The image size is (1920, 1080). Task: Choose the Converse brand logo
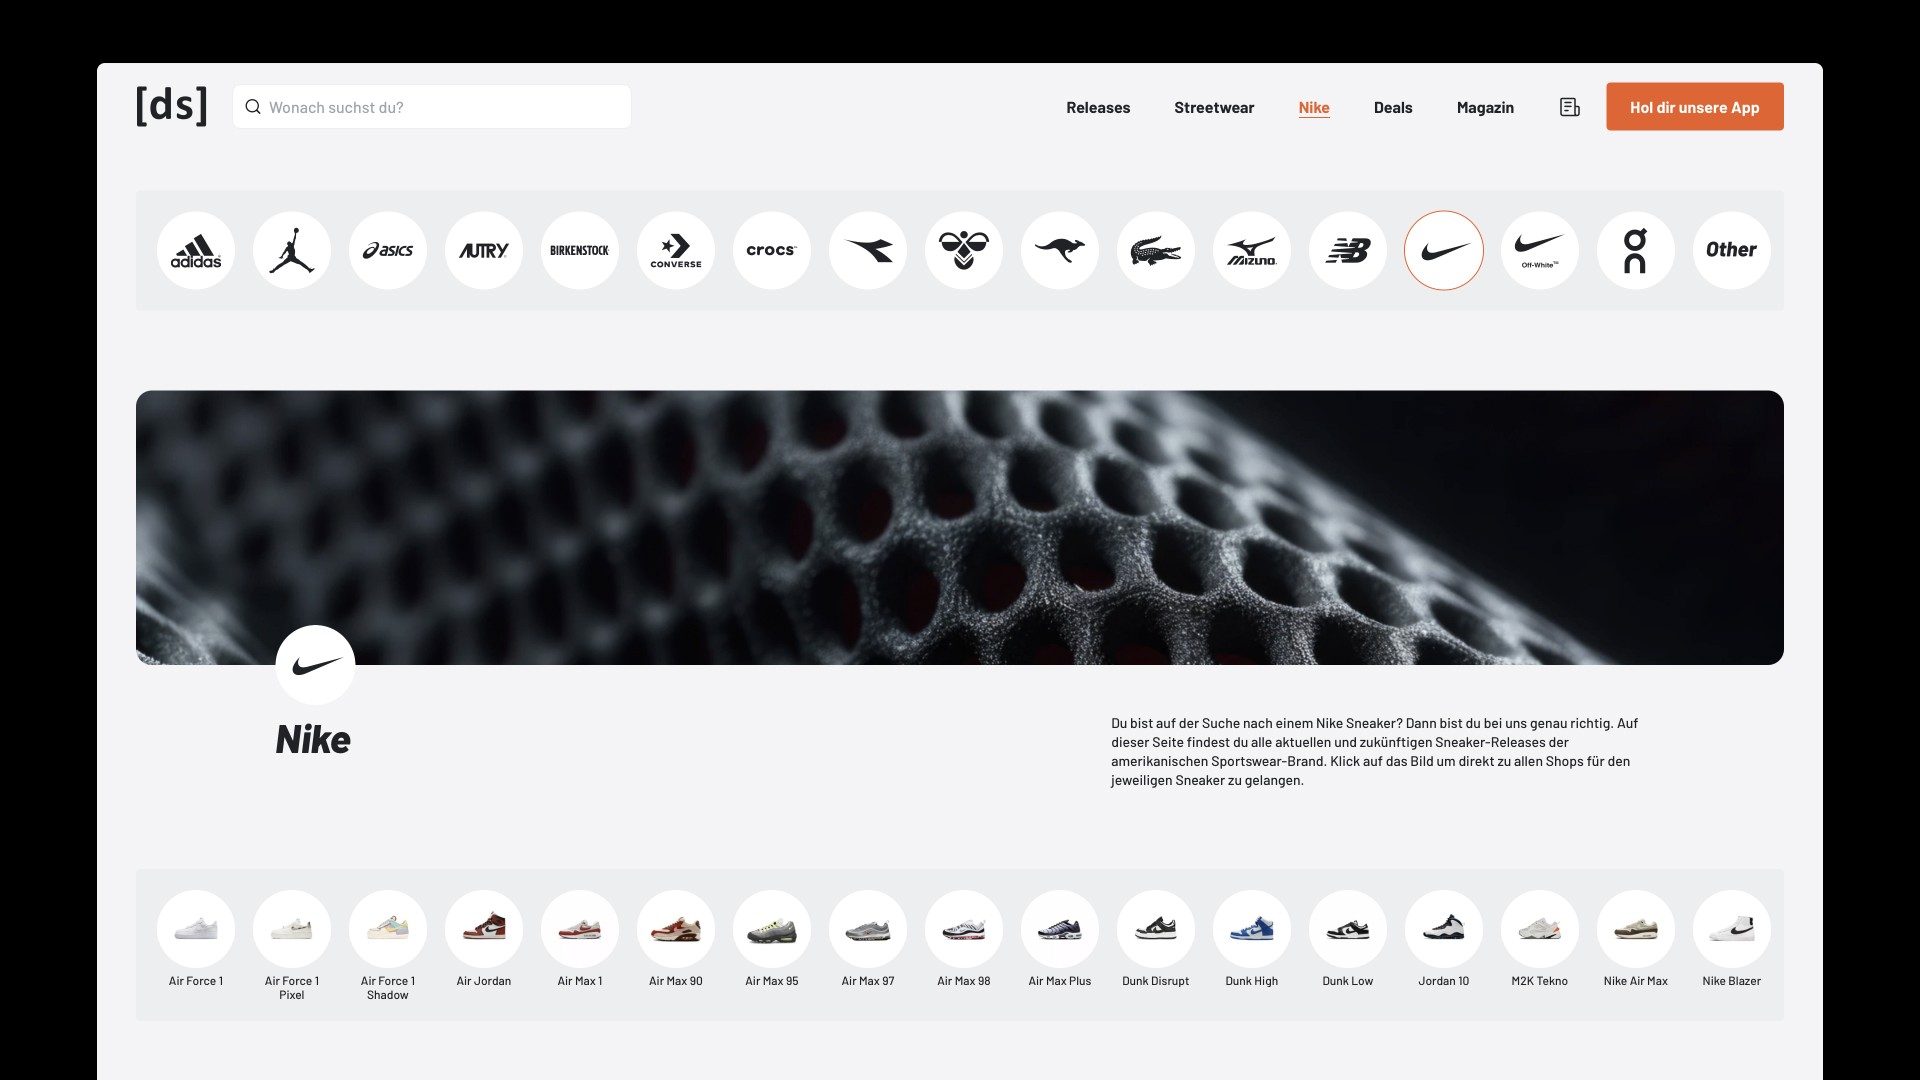[676, 250]
